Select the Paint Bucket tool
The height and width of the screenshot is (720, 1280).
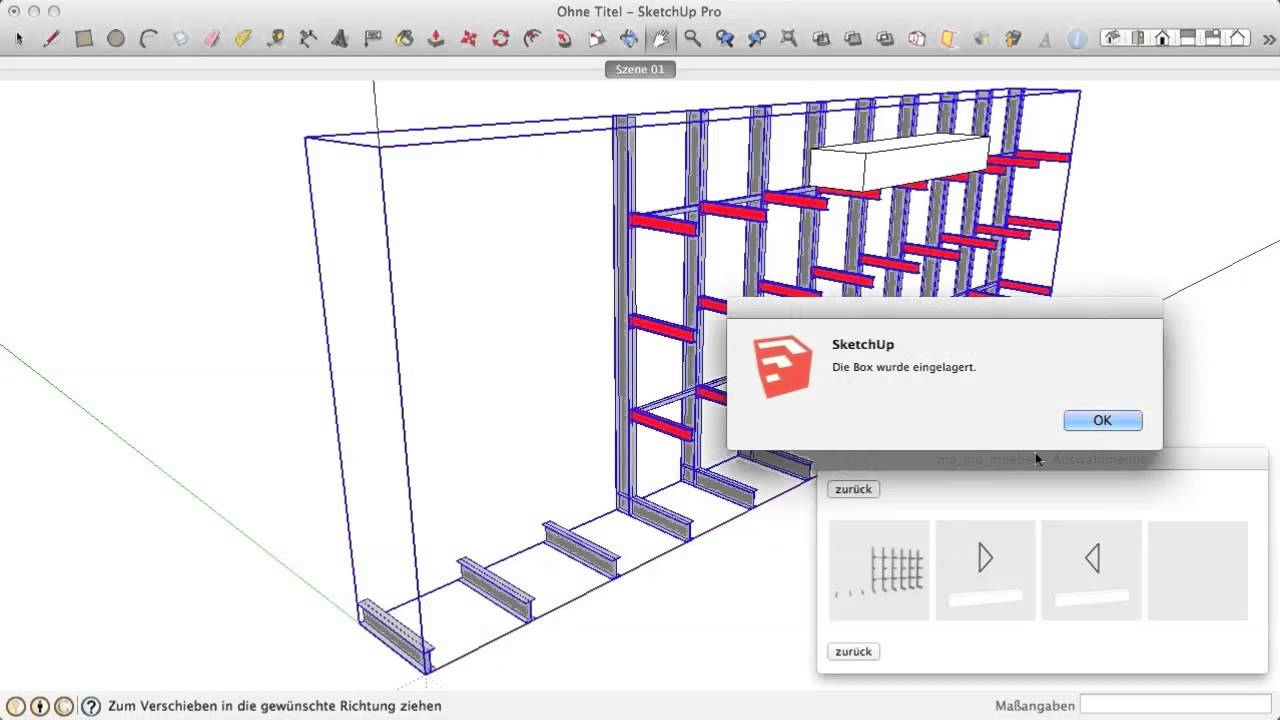(404, 39)
